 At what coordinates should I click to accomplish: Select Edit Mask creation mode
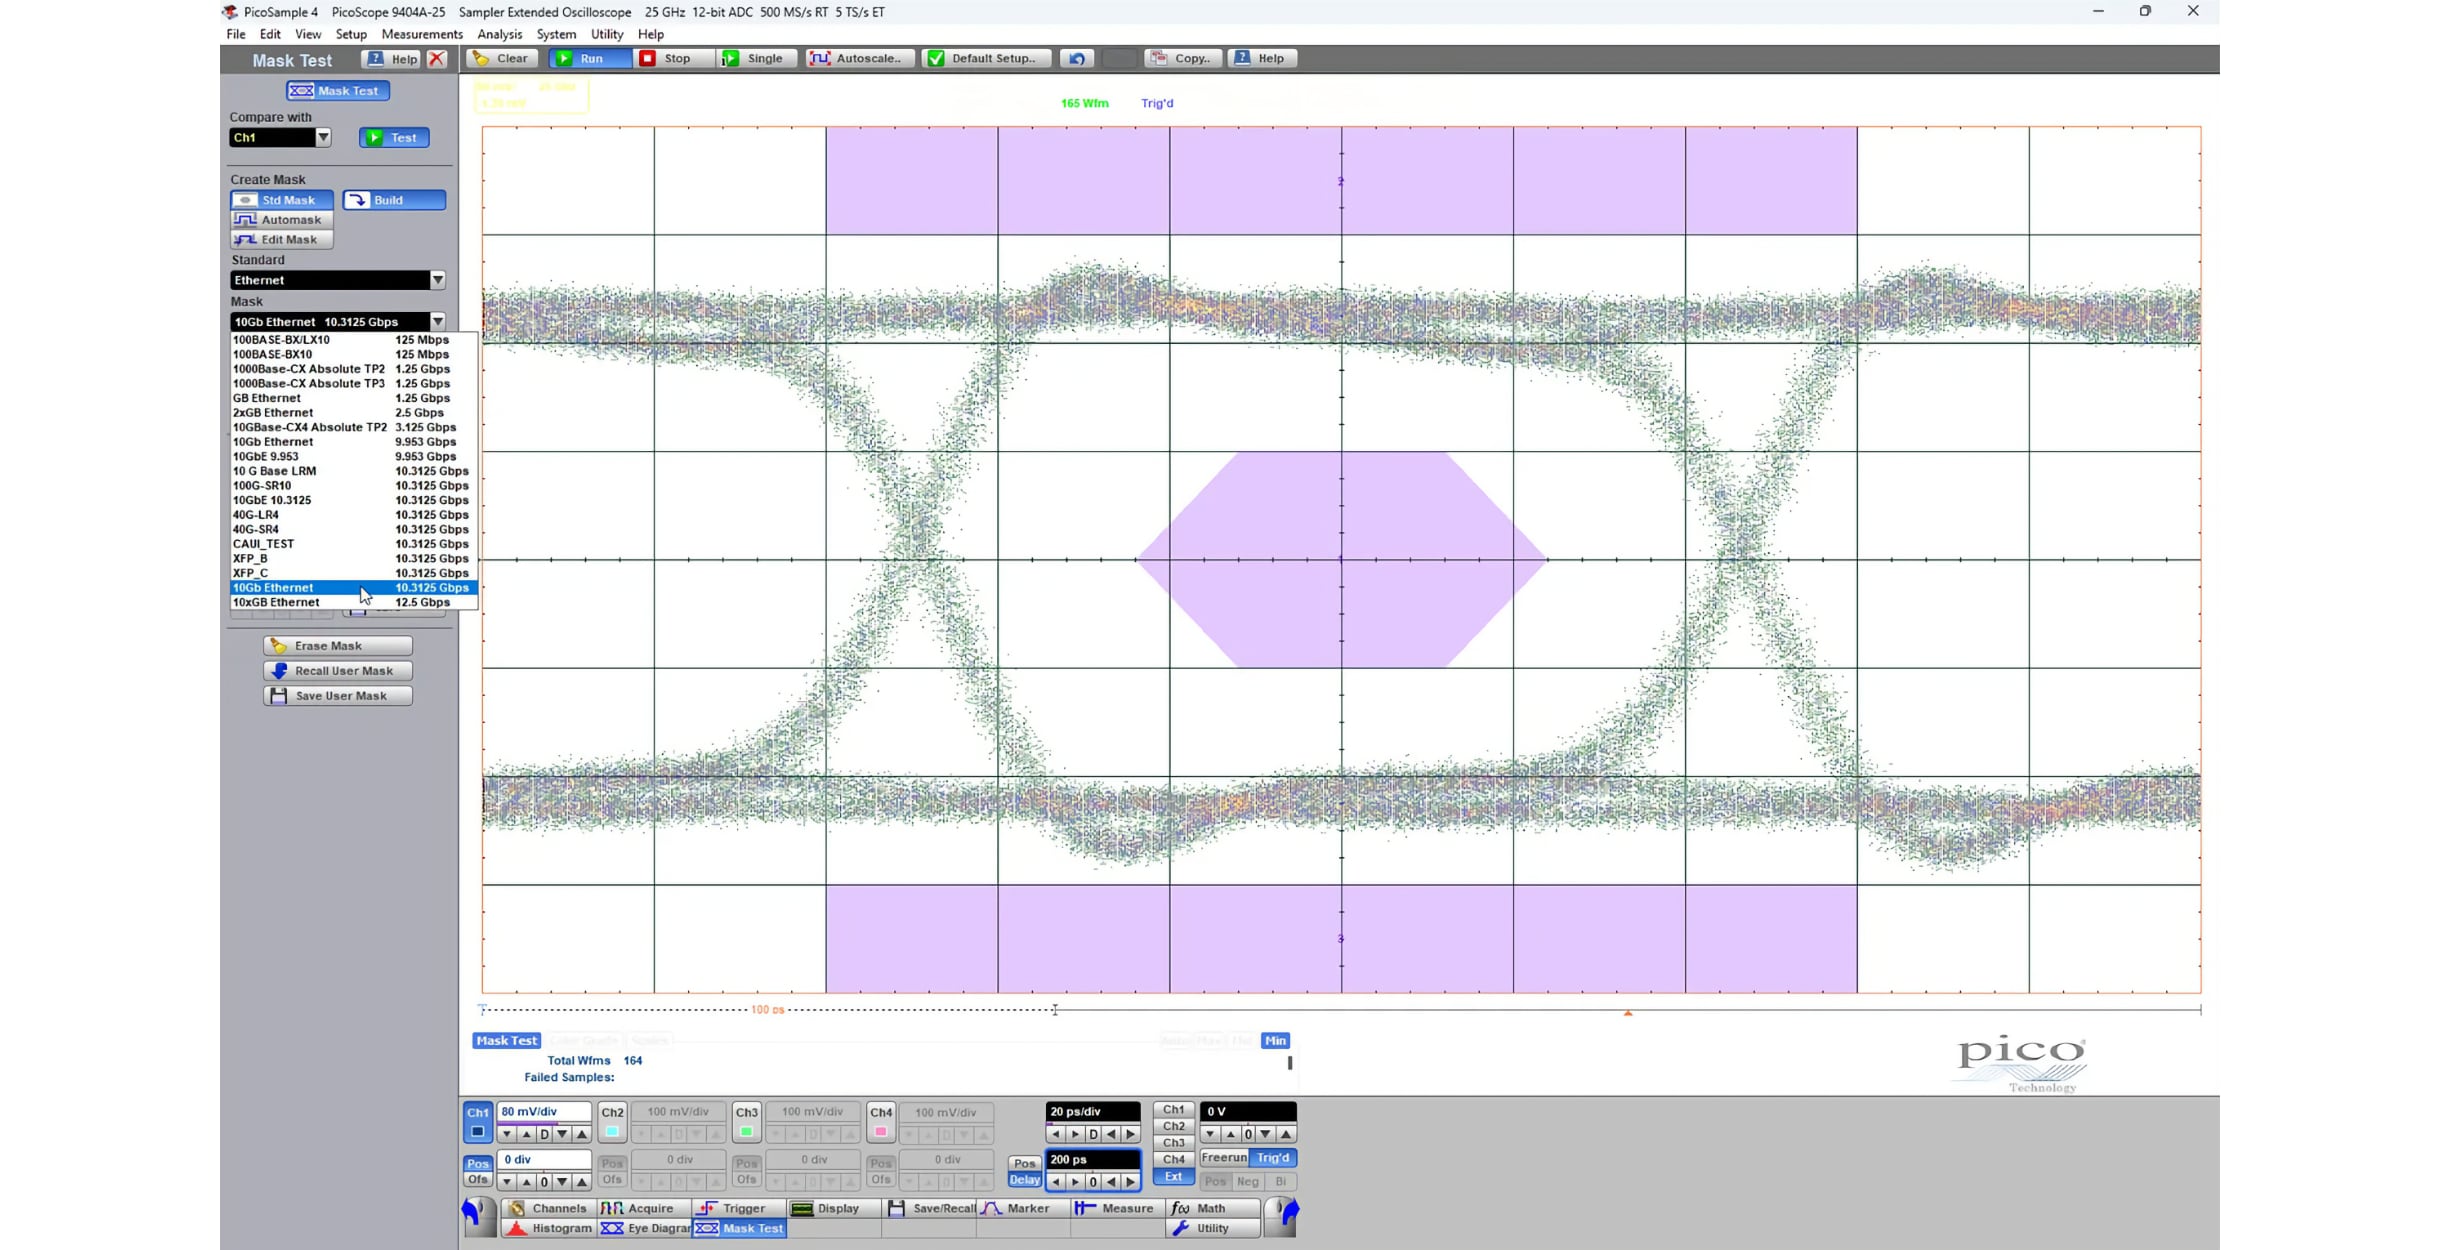pyautogui.click(x=282, y=240)
